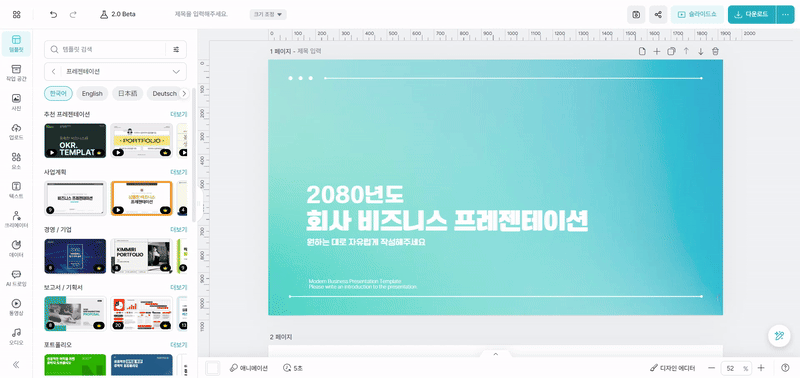The height and width of the screenshot is (378, 800).
Task: Expand the page list panel chevron
Action: pyautogui.click(x=495, y=353)
